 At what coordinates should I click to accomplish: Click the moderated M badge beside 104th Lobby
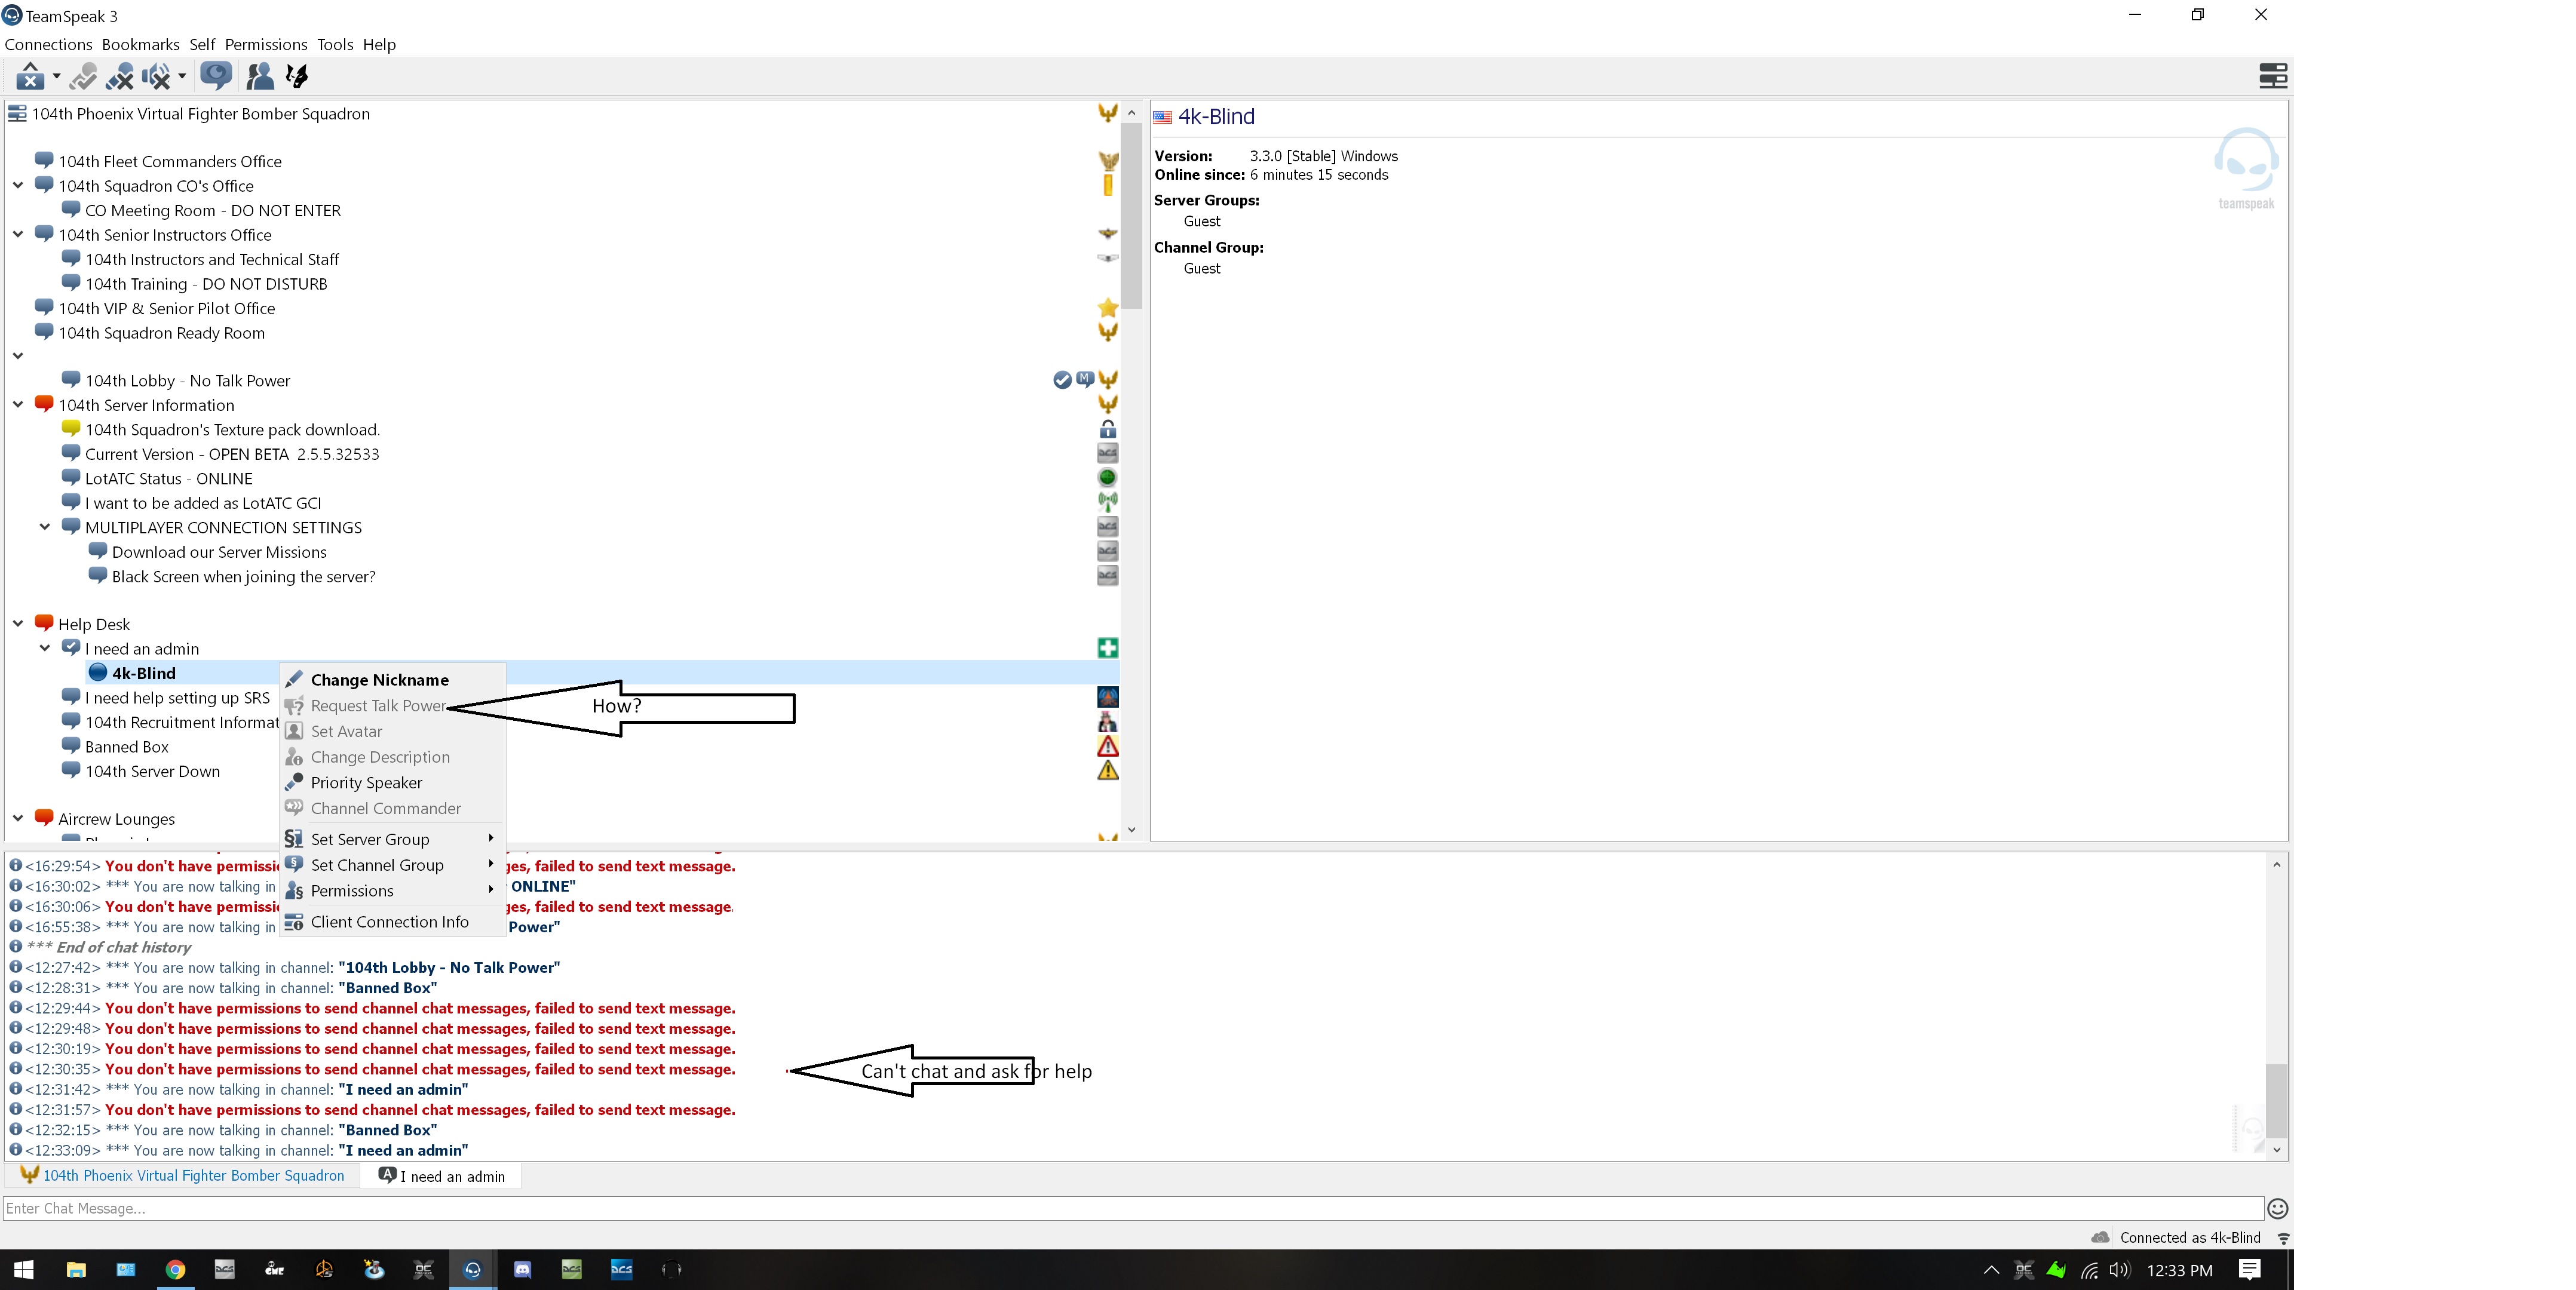coord(1085,379)
